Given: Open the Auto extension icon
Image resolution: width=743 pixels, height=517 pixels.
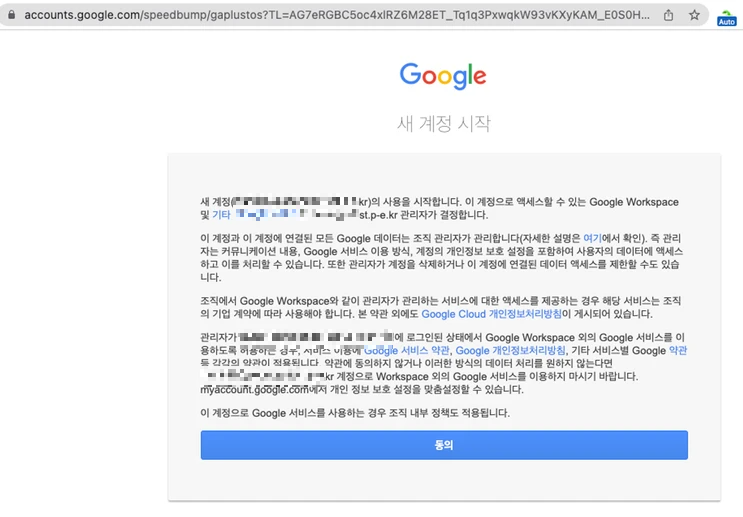Looking at the screenshot, I should 726,18.
